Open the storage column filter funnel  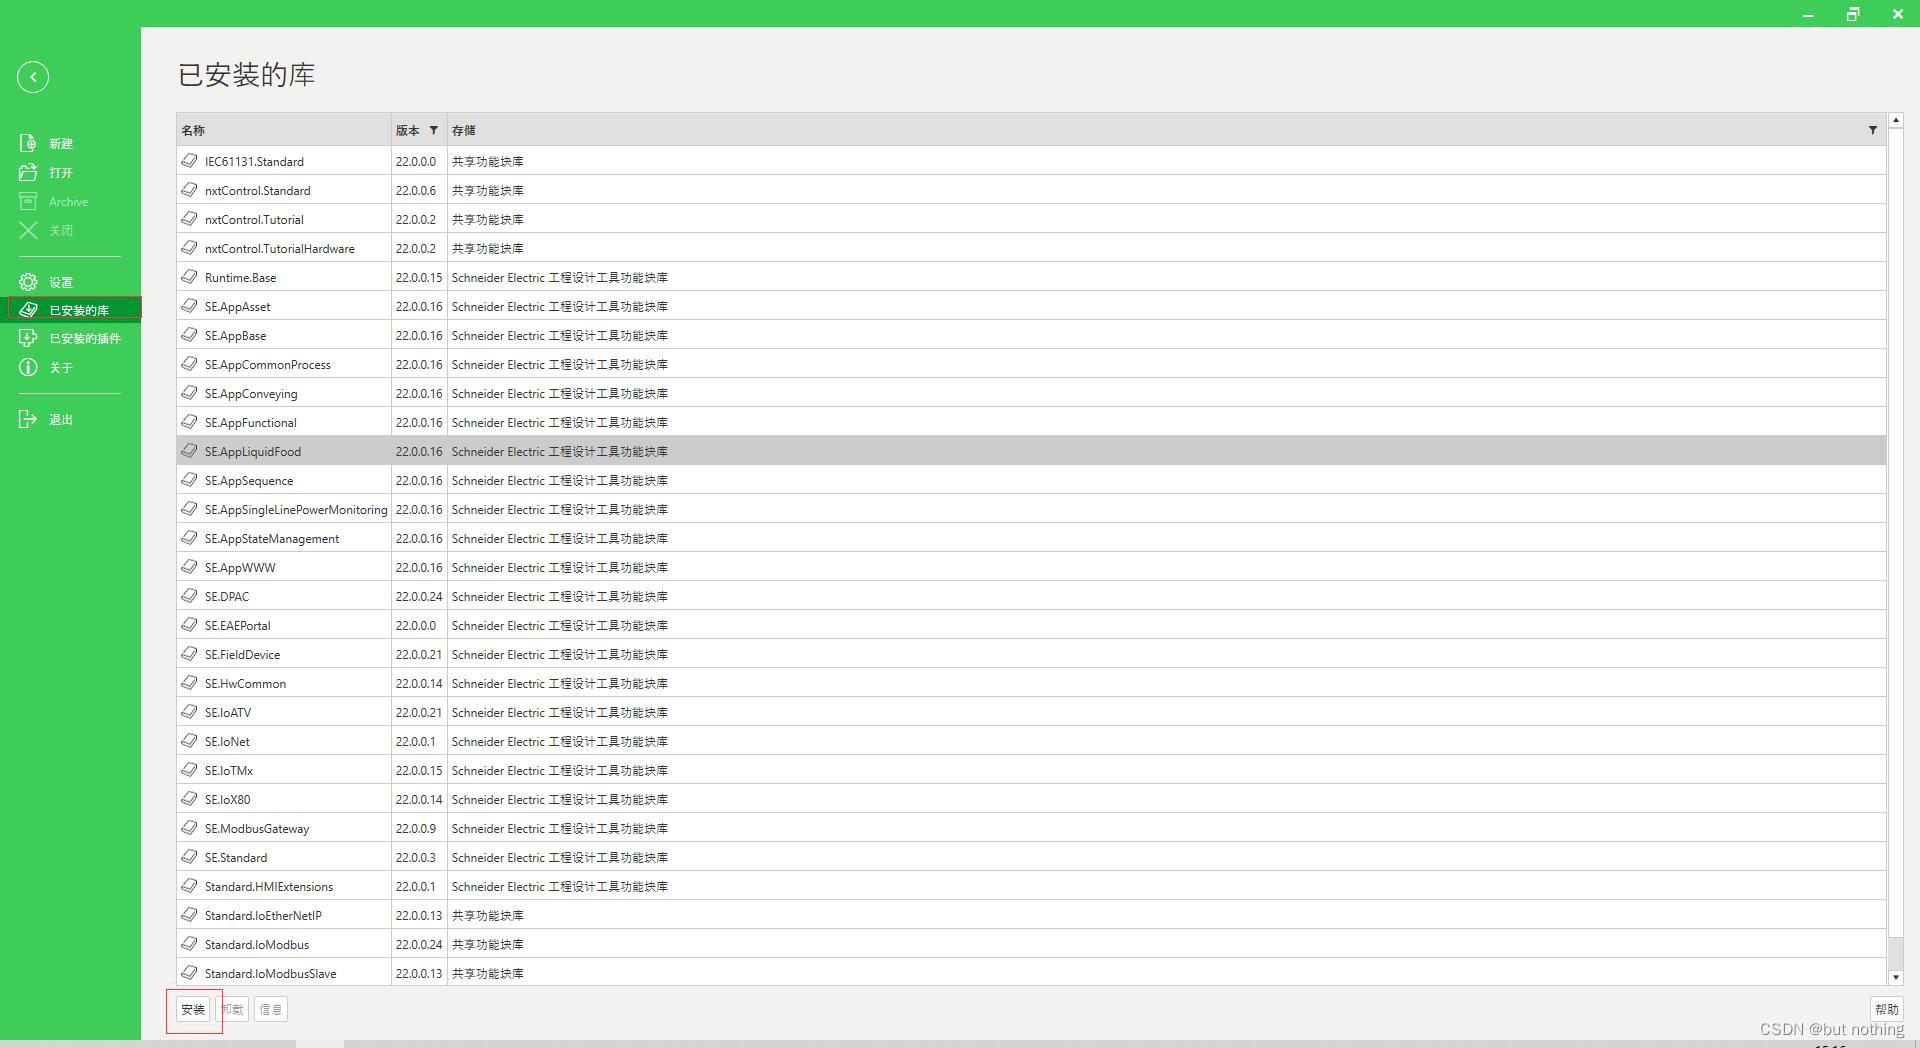point(1872,130)
